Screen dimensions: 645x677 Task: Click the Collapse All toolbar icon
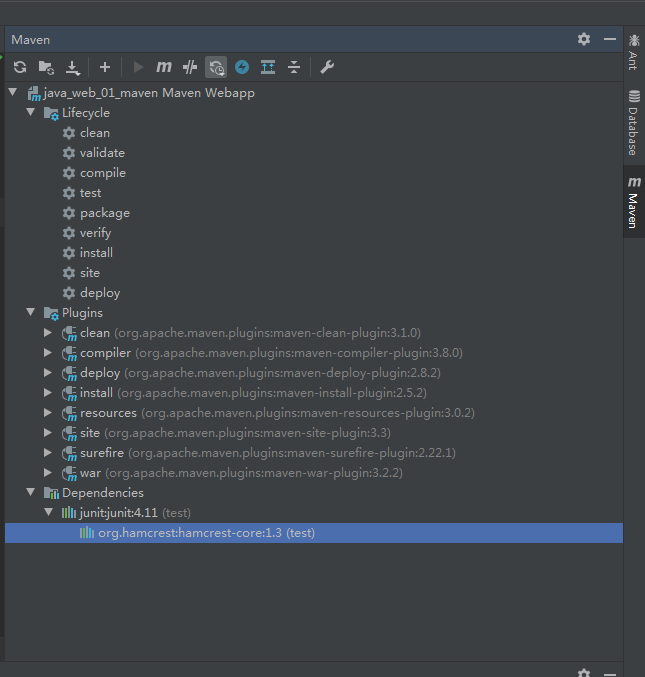tap(294, 67)
